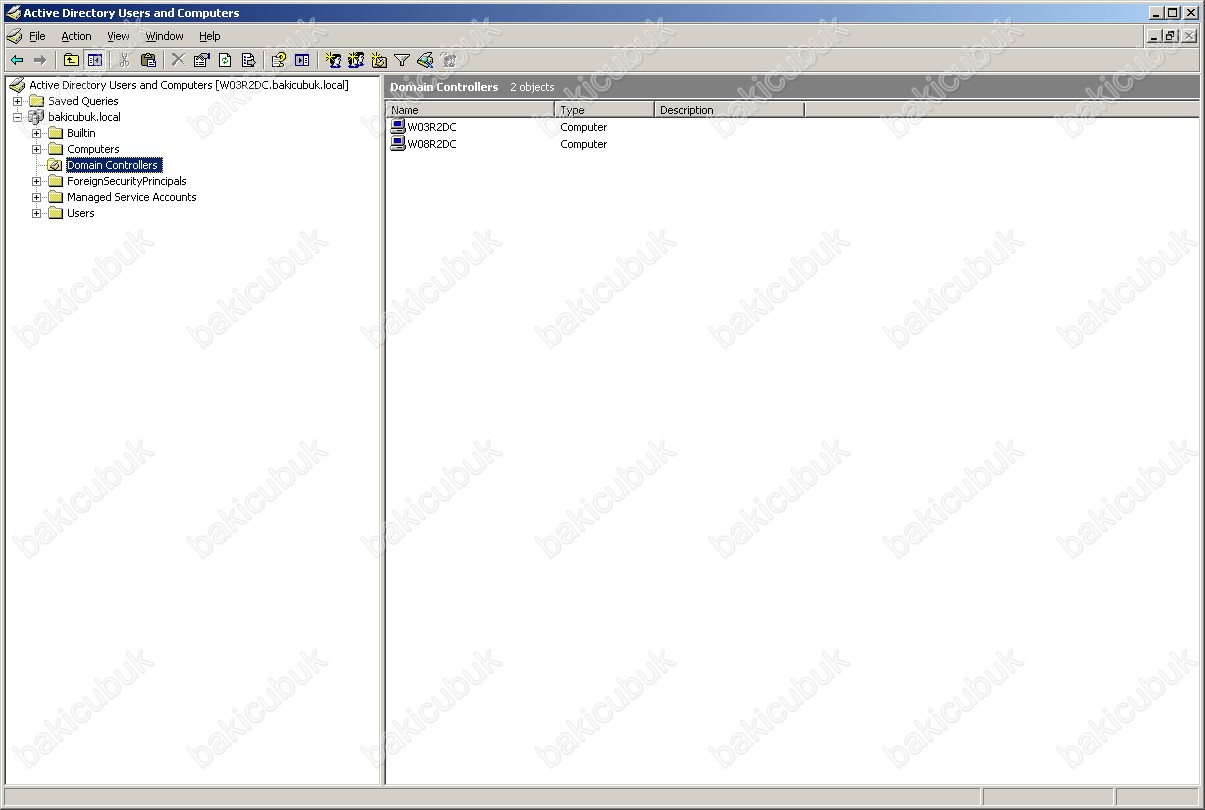Expand the Computers container

point(36,149)
